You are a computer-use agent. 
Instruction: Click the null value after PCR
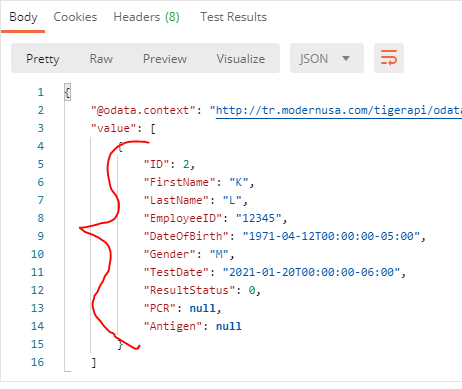click(202, 308)
